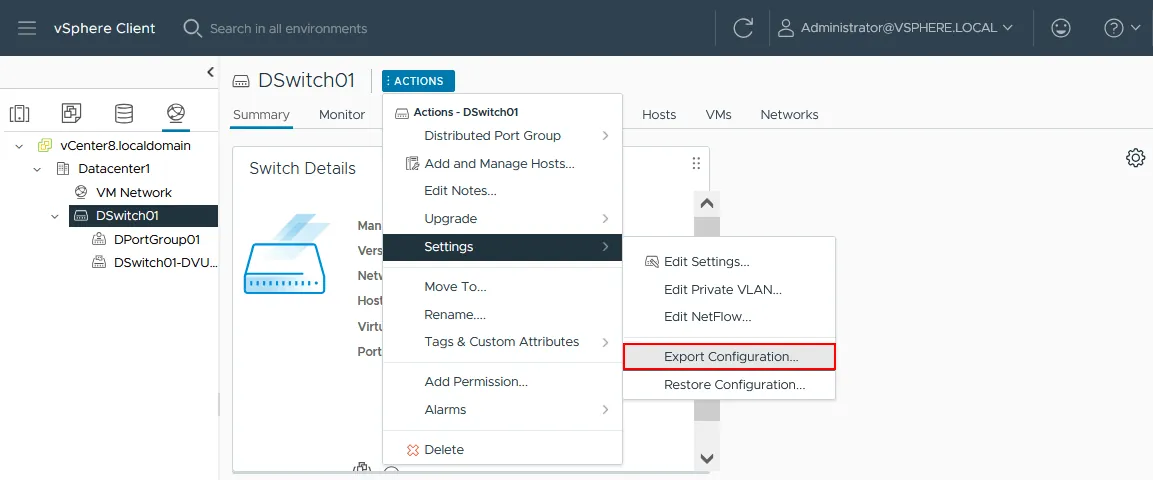Screen dimensions: 1153x480
Task: Select the Networking inventory view icon
Action: click(176, 113)
